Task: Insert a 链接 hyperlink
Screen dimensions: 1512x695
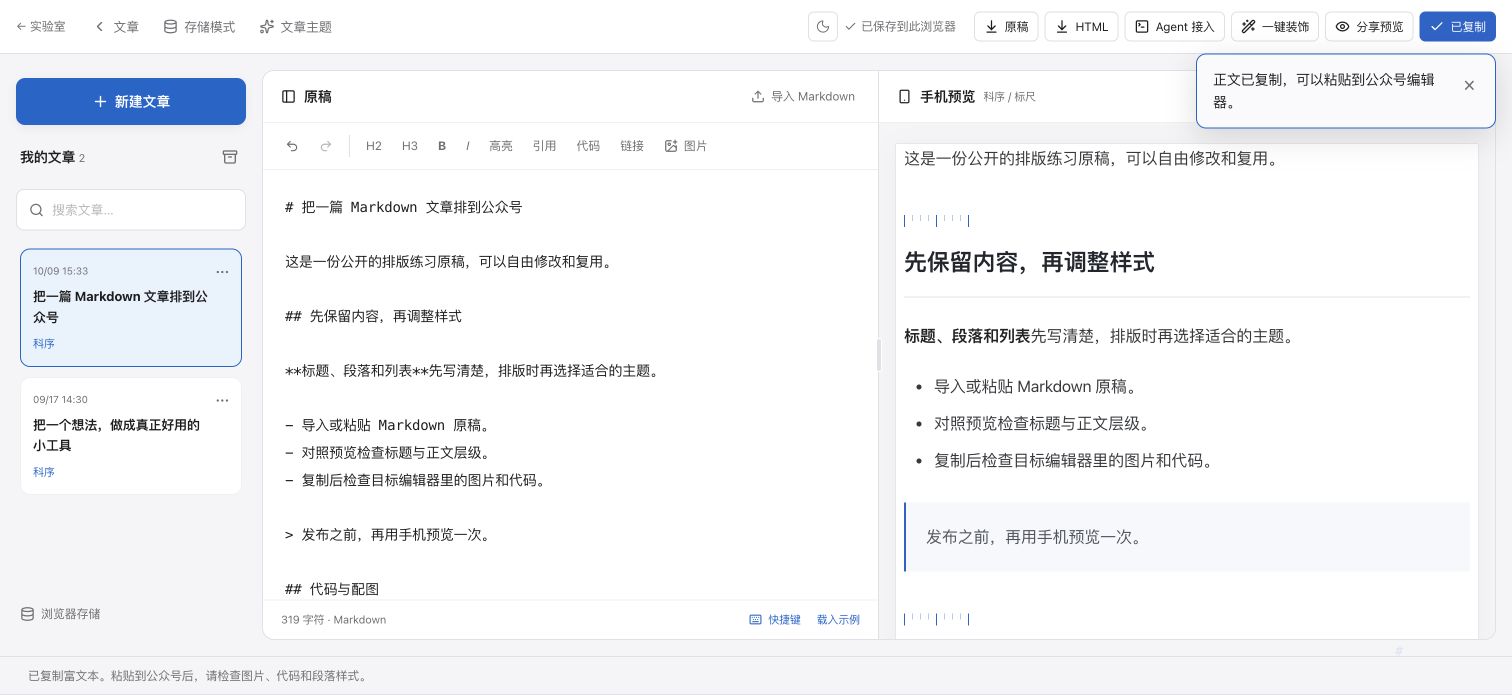Action: (632, 146)
